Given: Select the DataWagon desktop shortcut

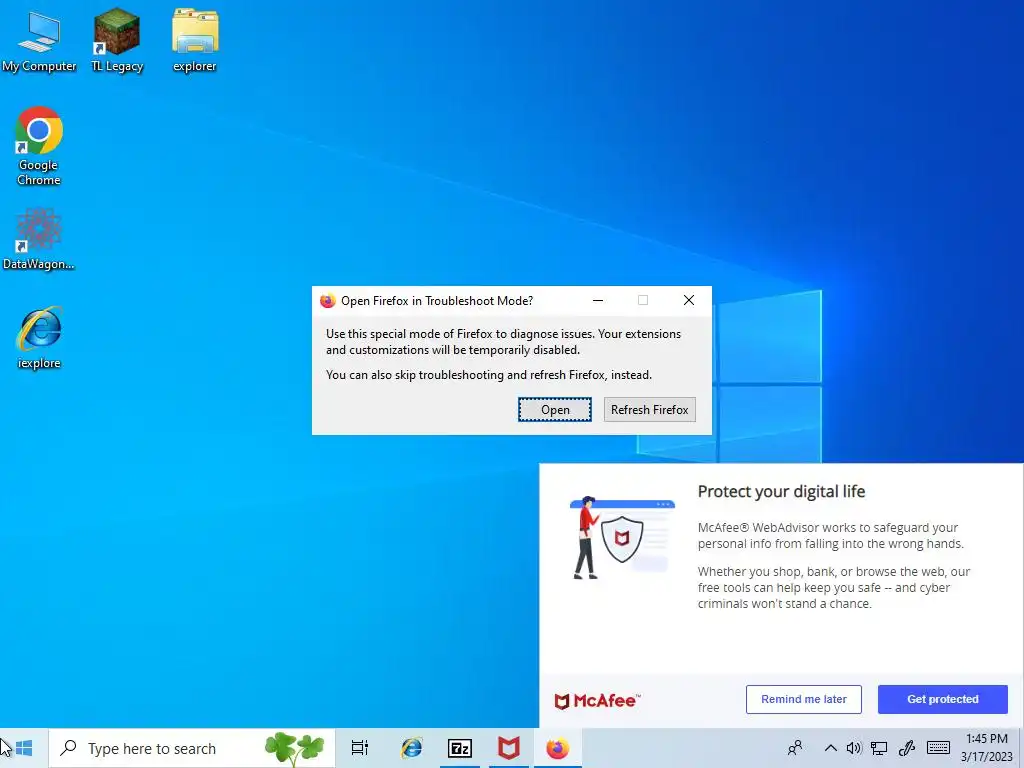Looking at the screenshot, I should pos(39,239).
